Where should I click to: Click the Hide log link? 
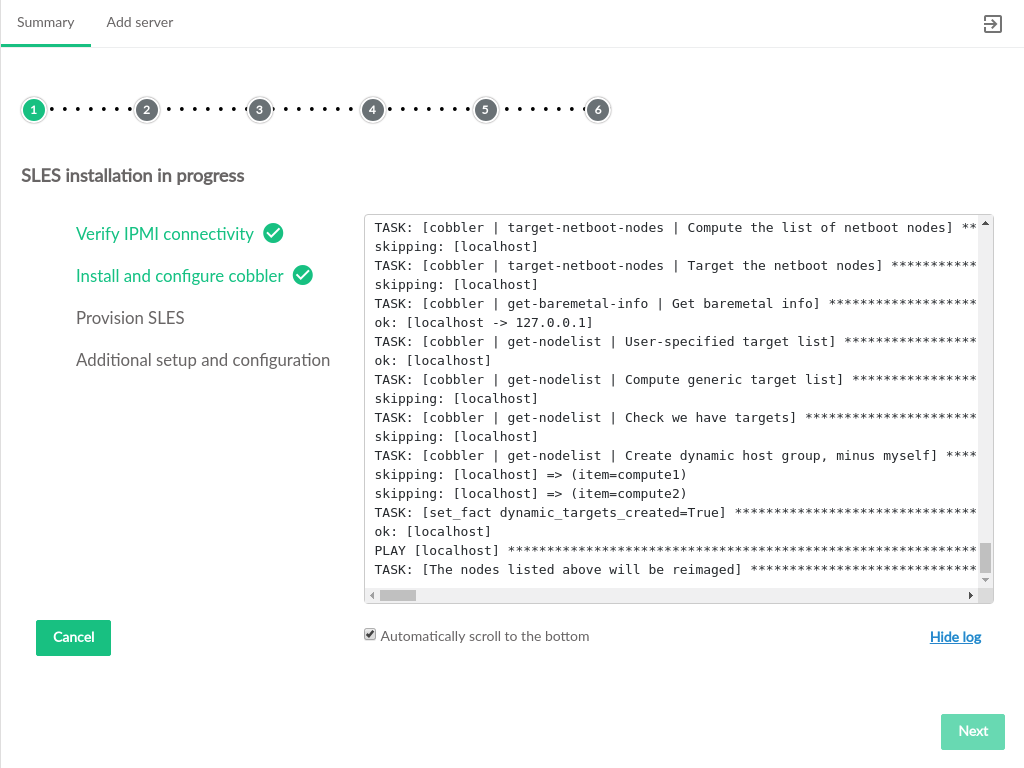955,637
